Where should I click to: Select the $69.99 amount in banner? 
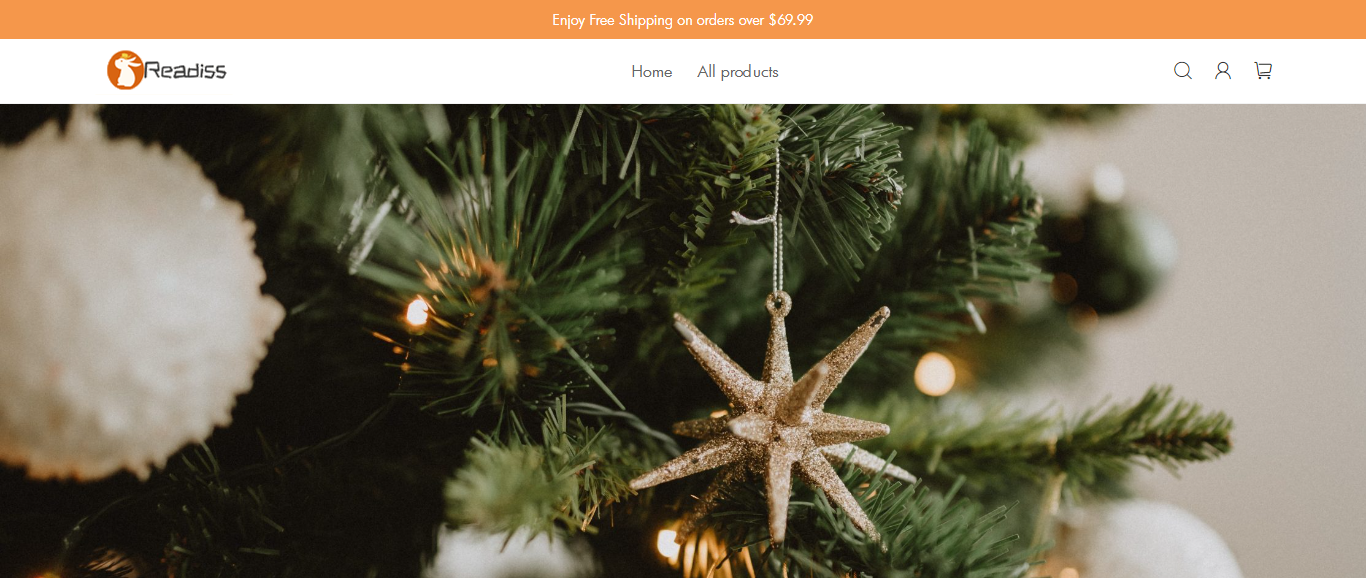[791, 20]
